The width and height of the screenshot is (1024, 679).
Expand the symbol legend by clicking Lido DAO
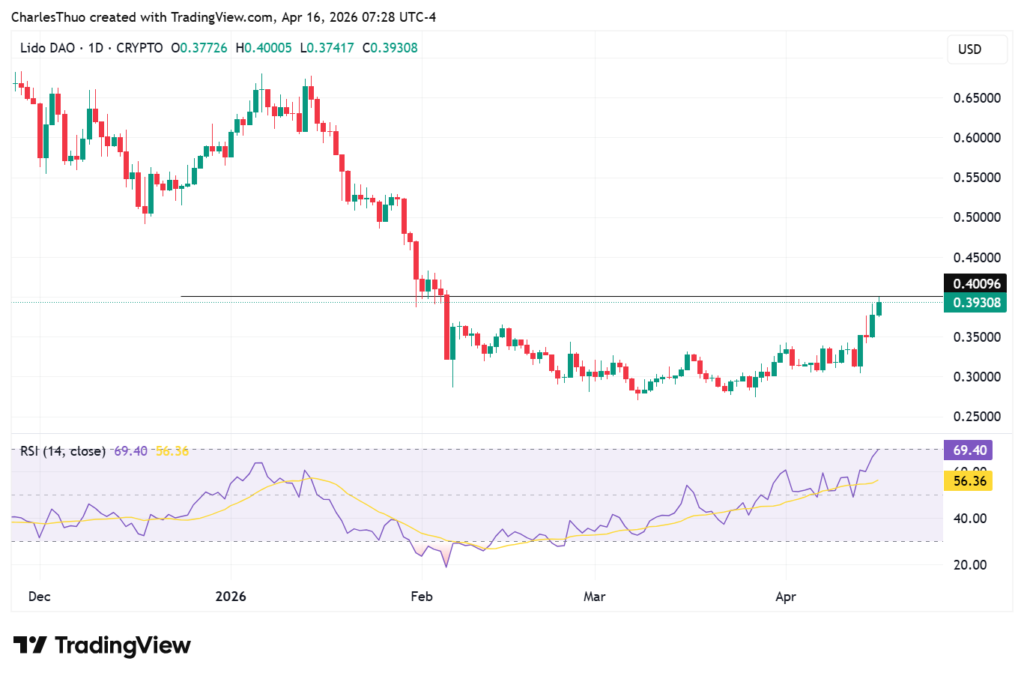[x=42, y=47]
